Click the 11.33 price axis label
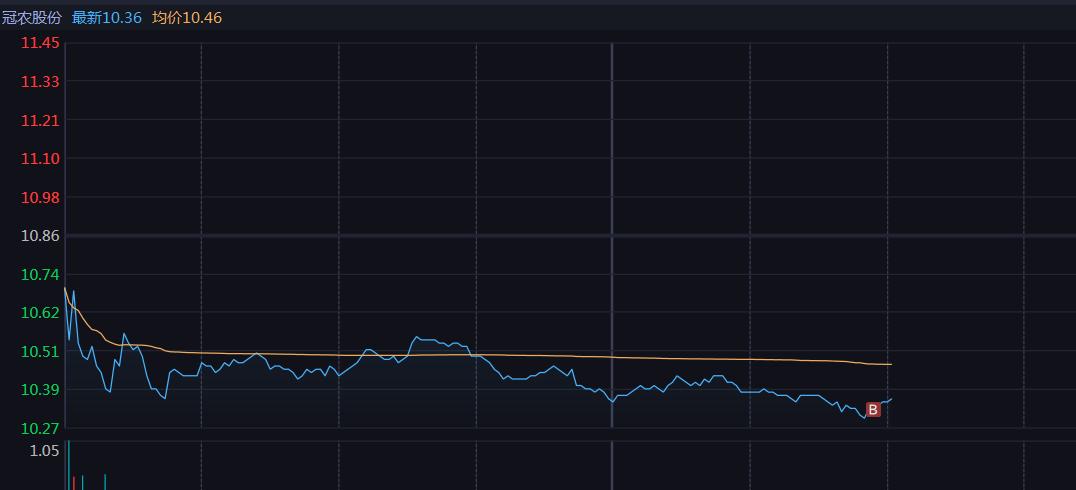The image size is (1076, 490). point(40,82)
